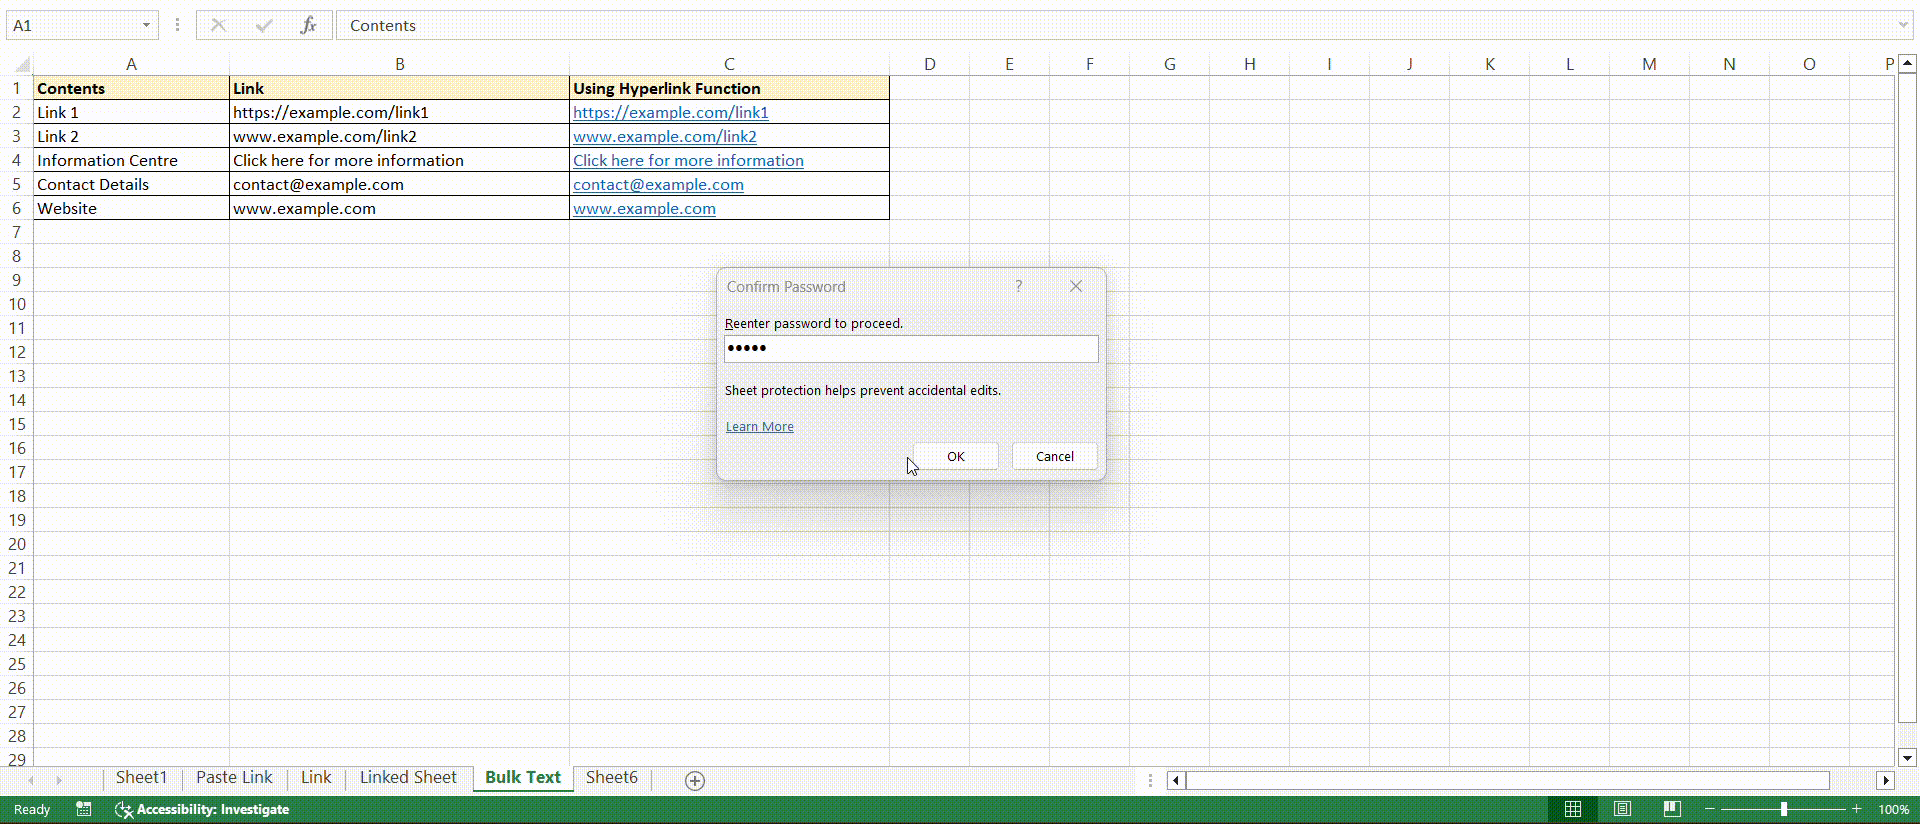Viewport: 1920px width, 824px height.
Task: Click horizontal scrollbar right arrow
Action: [1886, 780]
